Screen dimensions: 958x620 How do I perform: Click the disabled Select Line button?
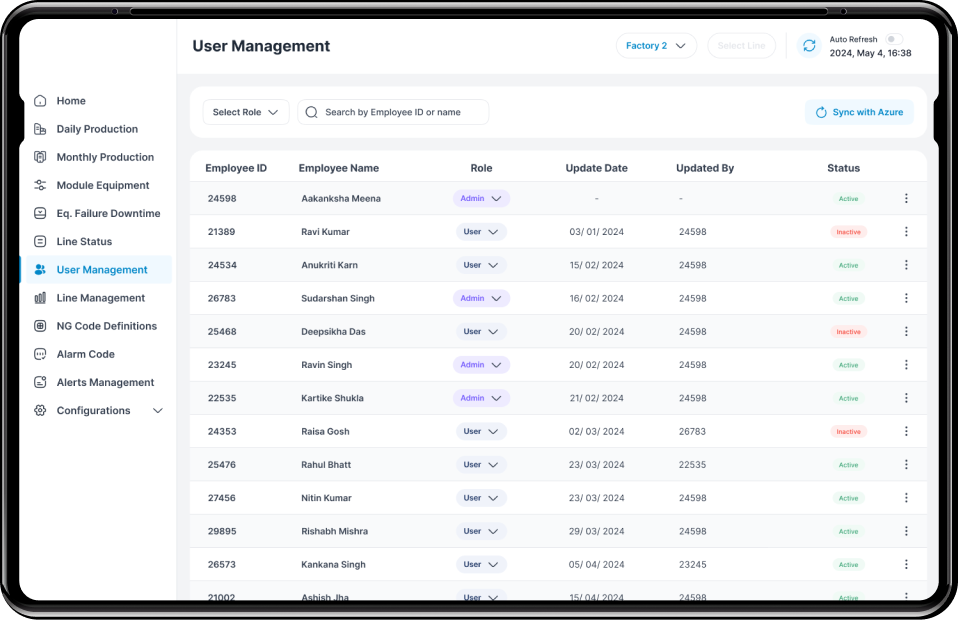pyautogui.click(x=741, y=45)
